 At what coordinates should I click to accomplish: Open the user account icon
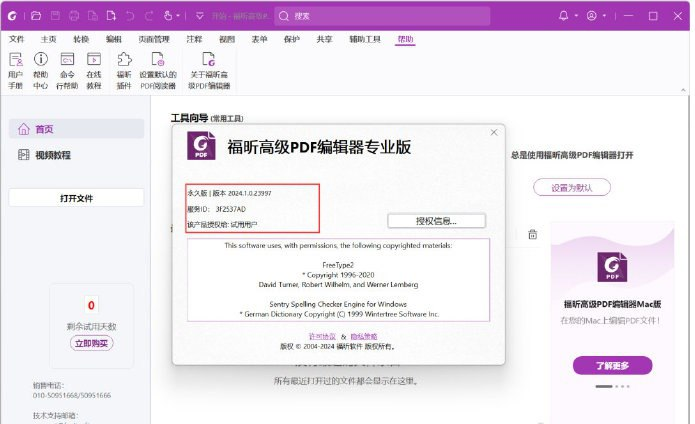pyautogui.click(x=592, y=16)
